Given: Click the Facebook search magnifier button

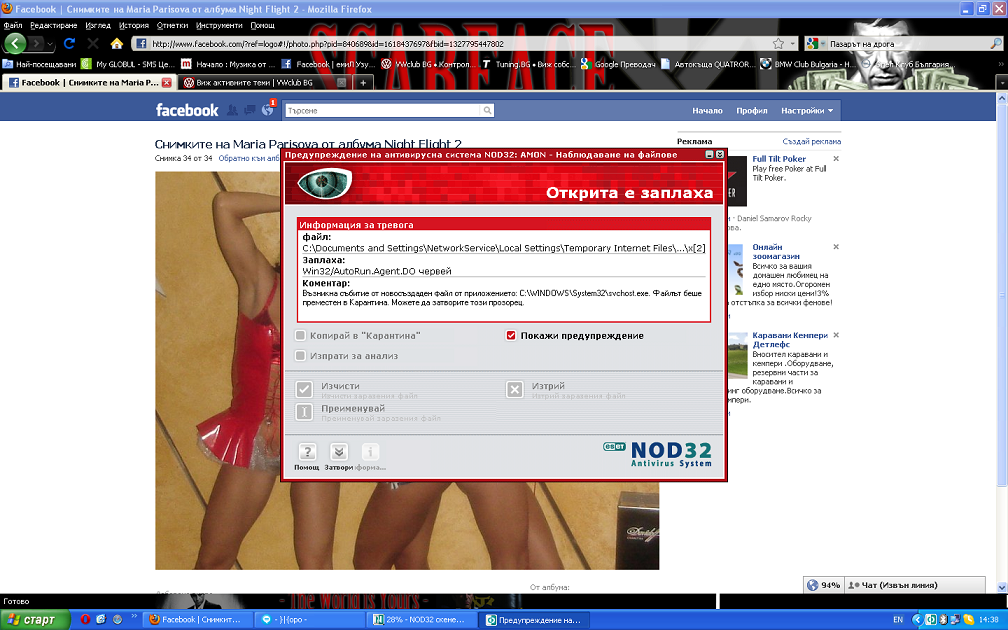Looking at the screenshot, I should coord(488,111).
